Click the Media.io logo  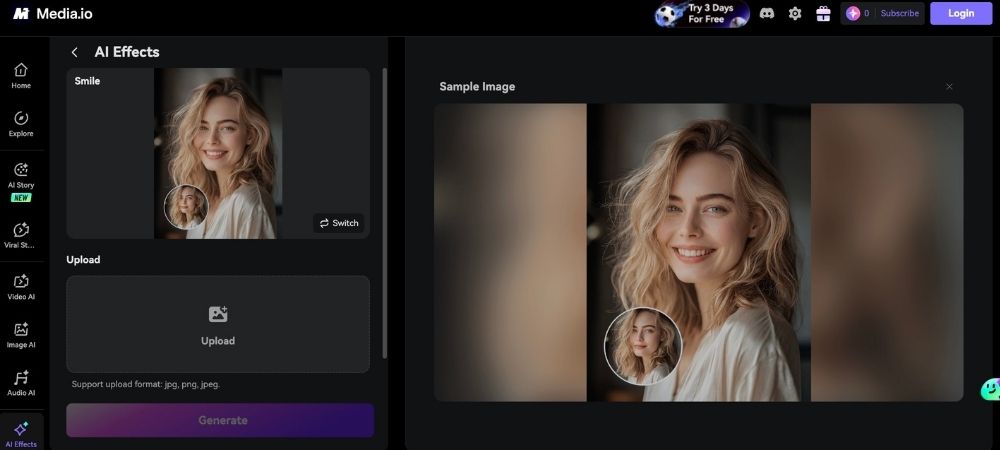53,13
